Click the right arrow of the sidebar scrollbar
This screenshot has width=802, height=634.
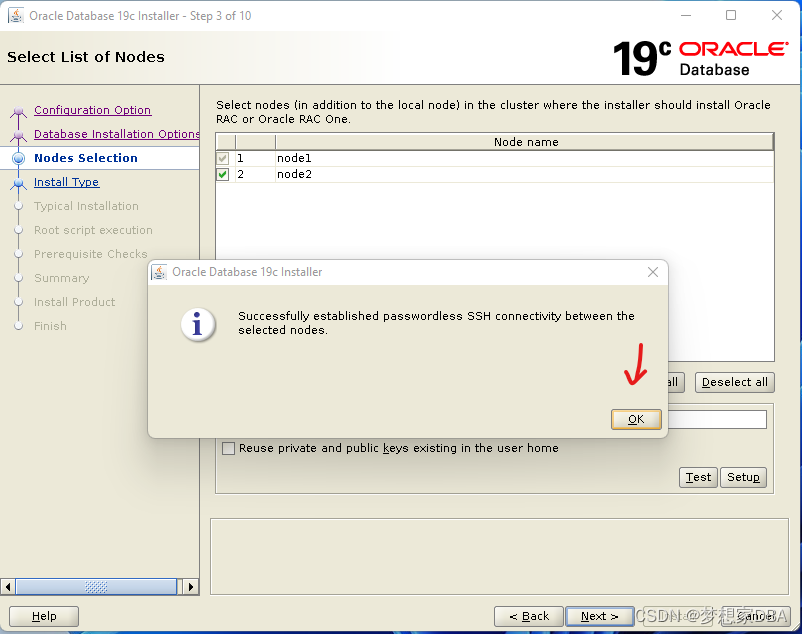click(x=191, y=586)
